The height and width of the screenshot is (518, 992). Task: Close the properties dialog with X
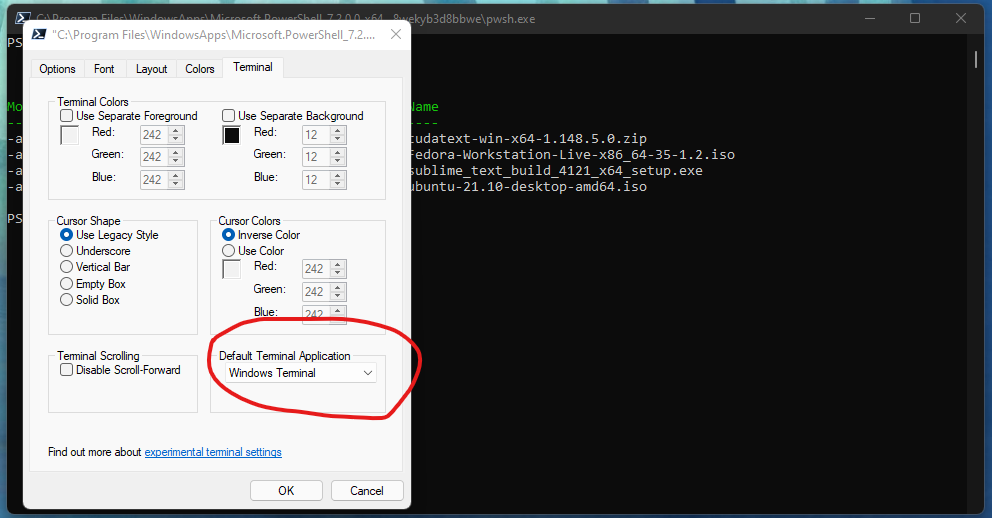pyautogui.click(x=396, y=34)
